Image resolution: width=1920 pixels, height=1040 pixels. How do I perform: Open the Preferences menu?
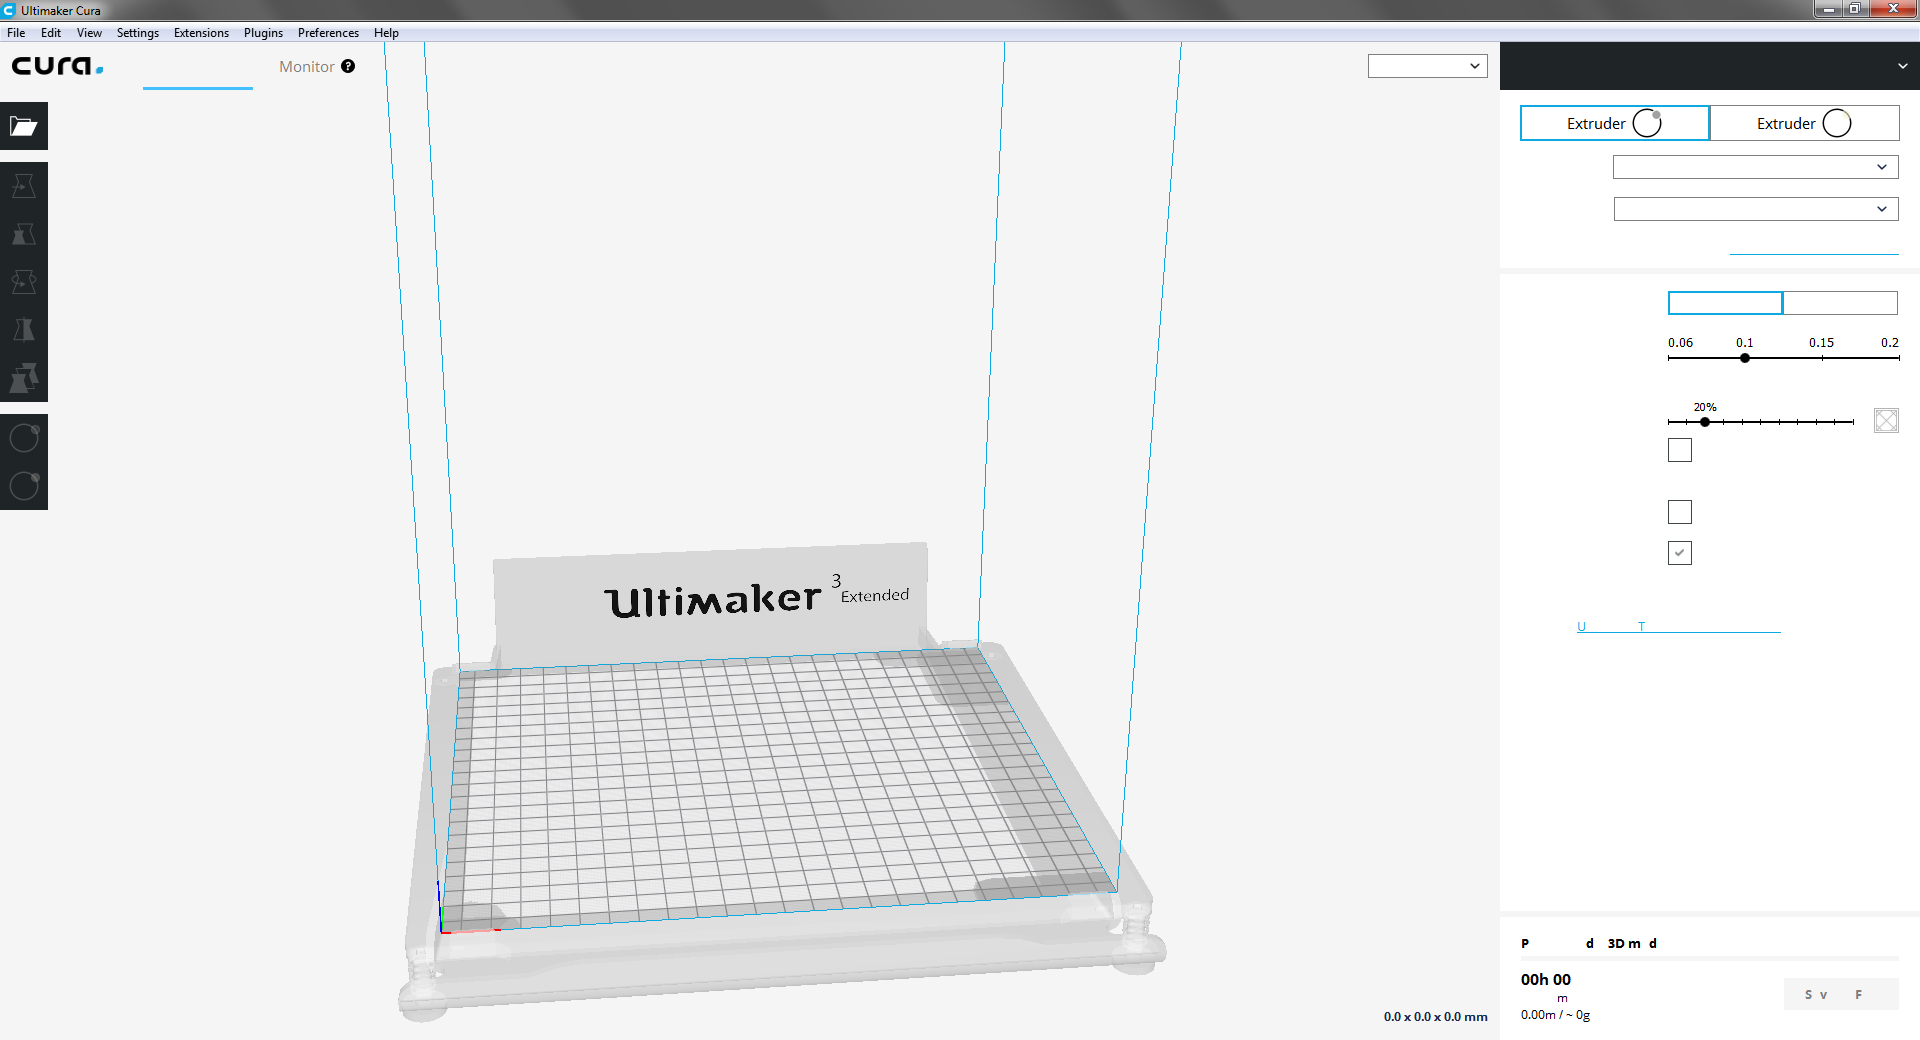[x=328, y=32]
